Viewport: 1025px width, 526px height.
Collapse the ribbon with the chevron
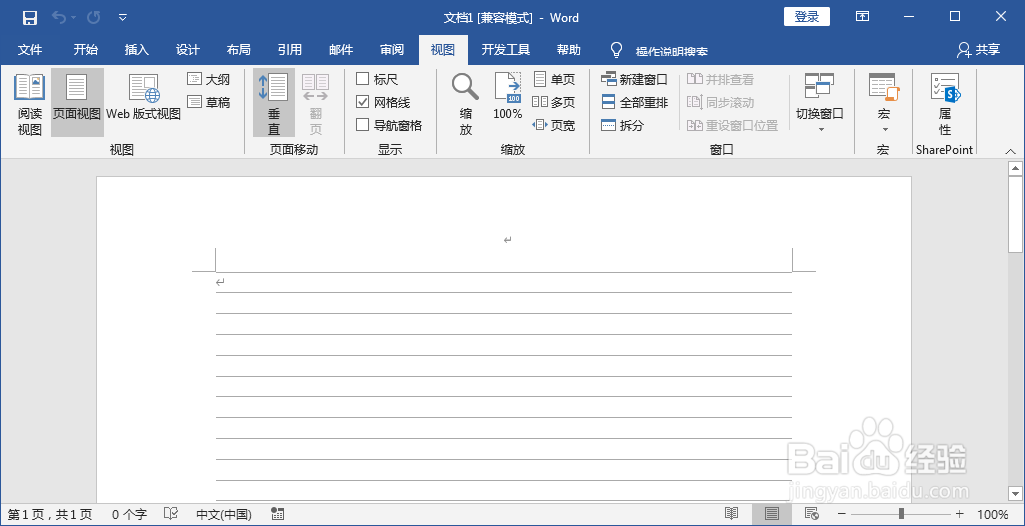tap(1010, 151)
